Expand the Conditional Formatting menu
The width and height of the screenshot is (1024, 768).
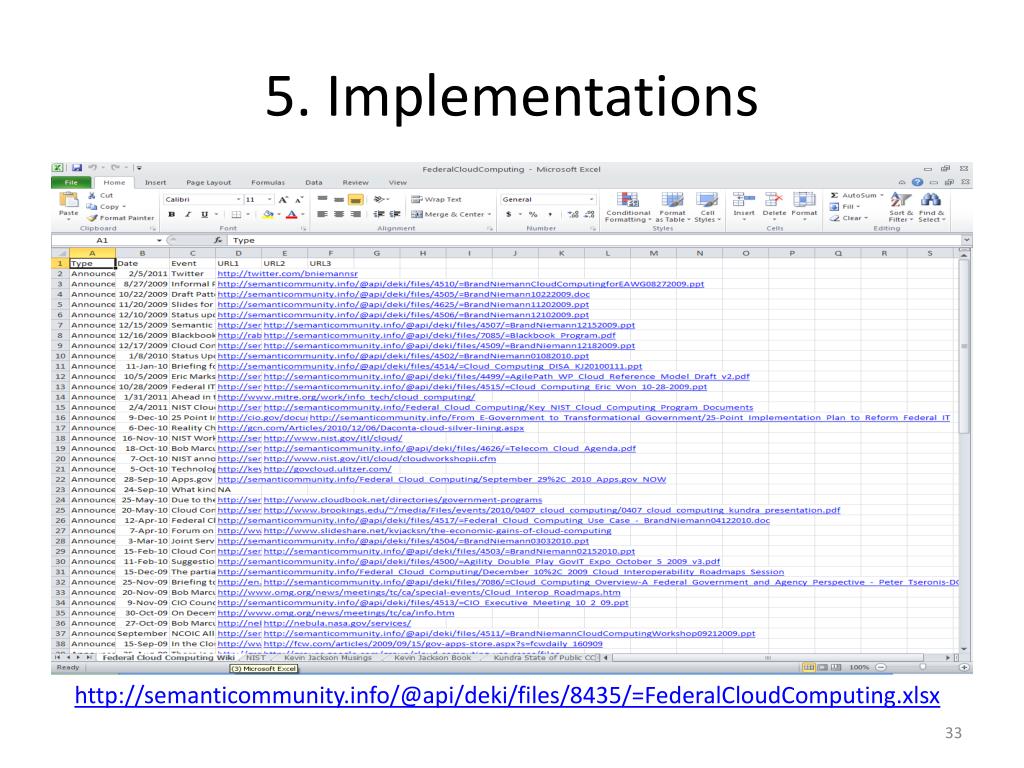[x=628, y=208]
